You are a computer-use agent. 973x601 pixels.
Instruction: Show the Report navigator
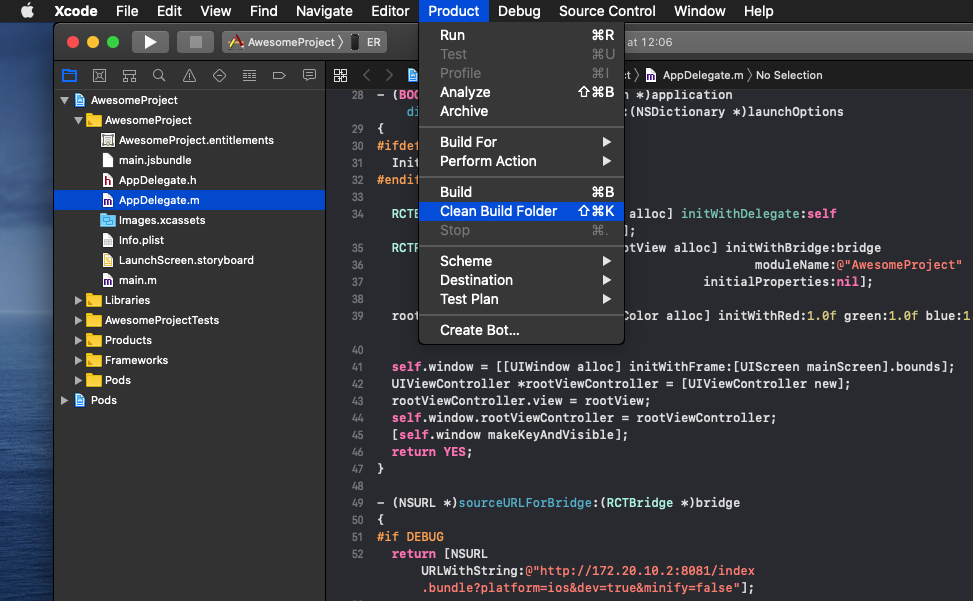click(x=309, y=76)
